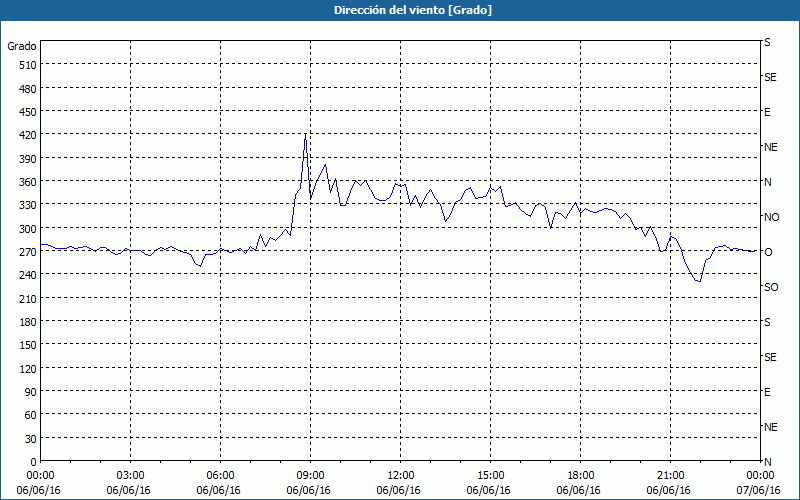The image size is (800, 500).
Task: Click the 'N' compass label level with 360
Action: 767,182
